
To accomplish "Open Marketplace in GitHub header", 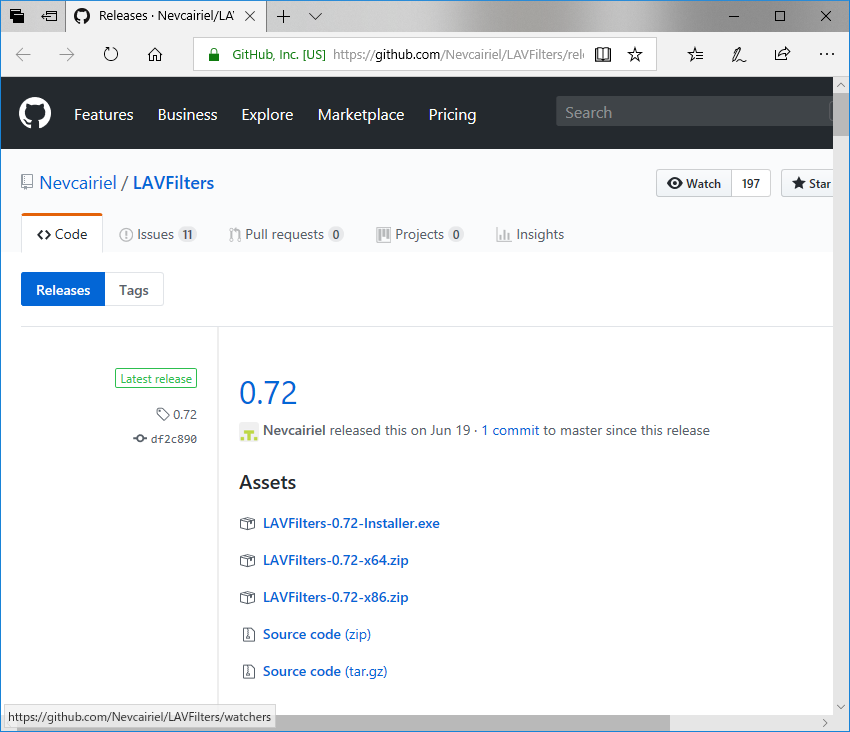I will click(361, 114).
